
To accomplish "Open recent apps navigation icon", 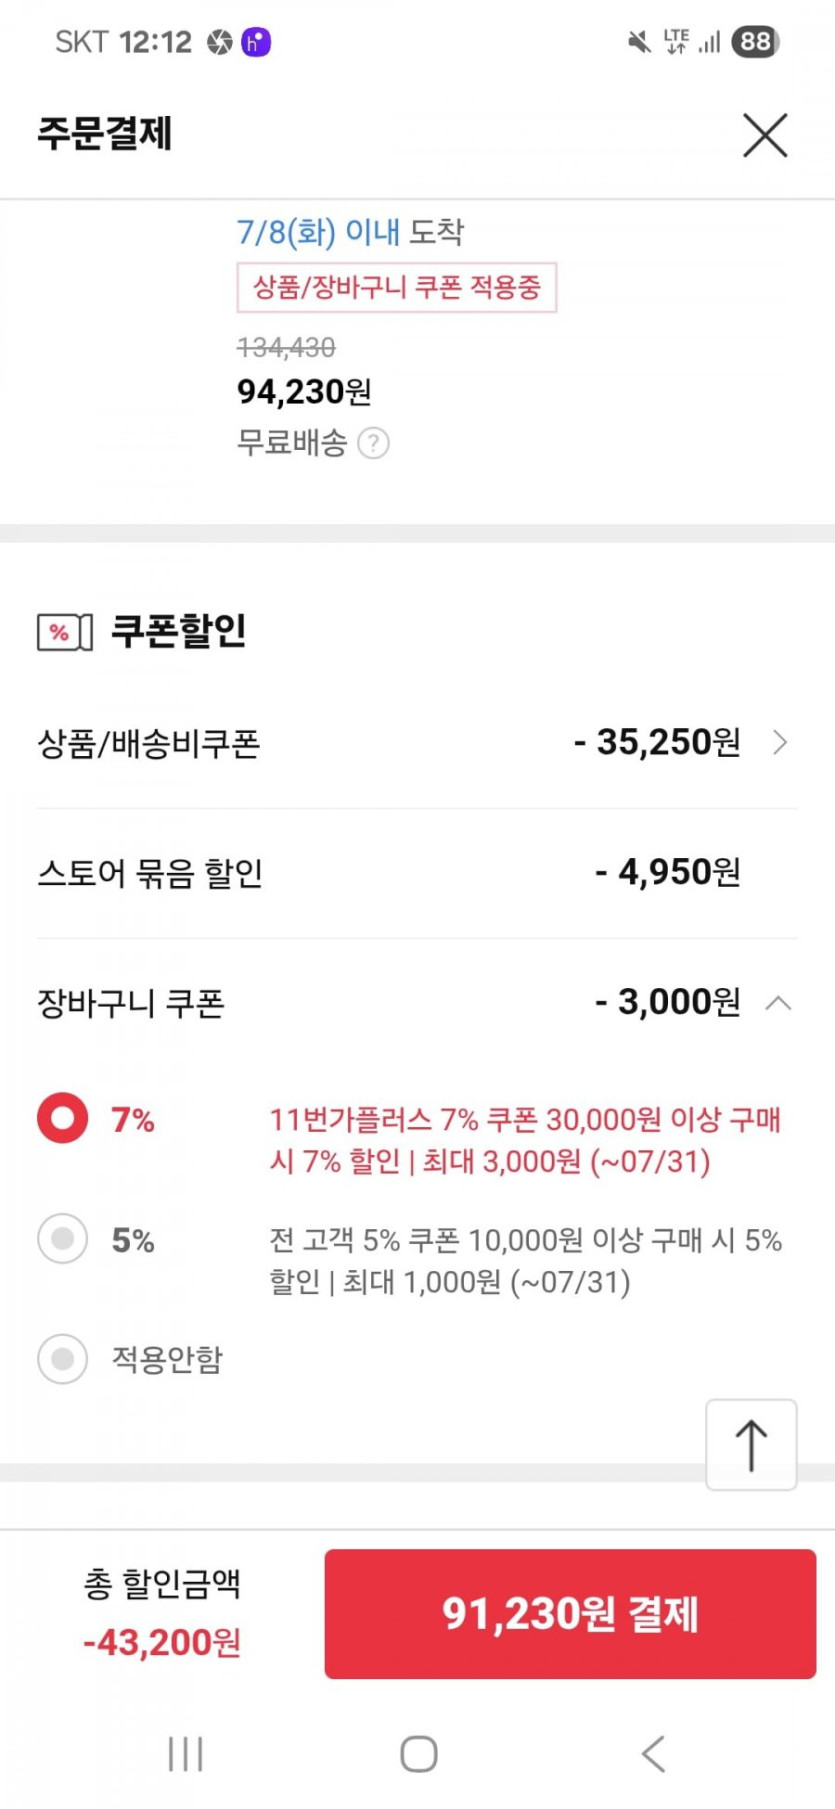I will [186, 1753].
